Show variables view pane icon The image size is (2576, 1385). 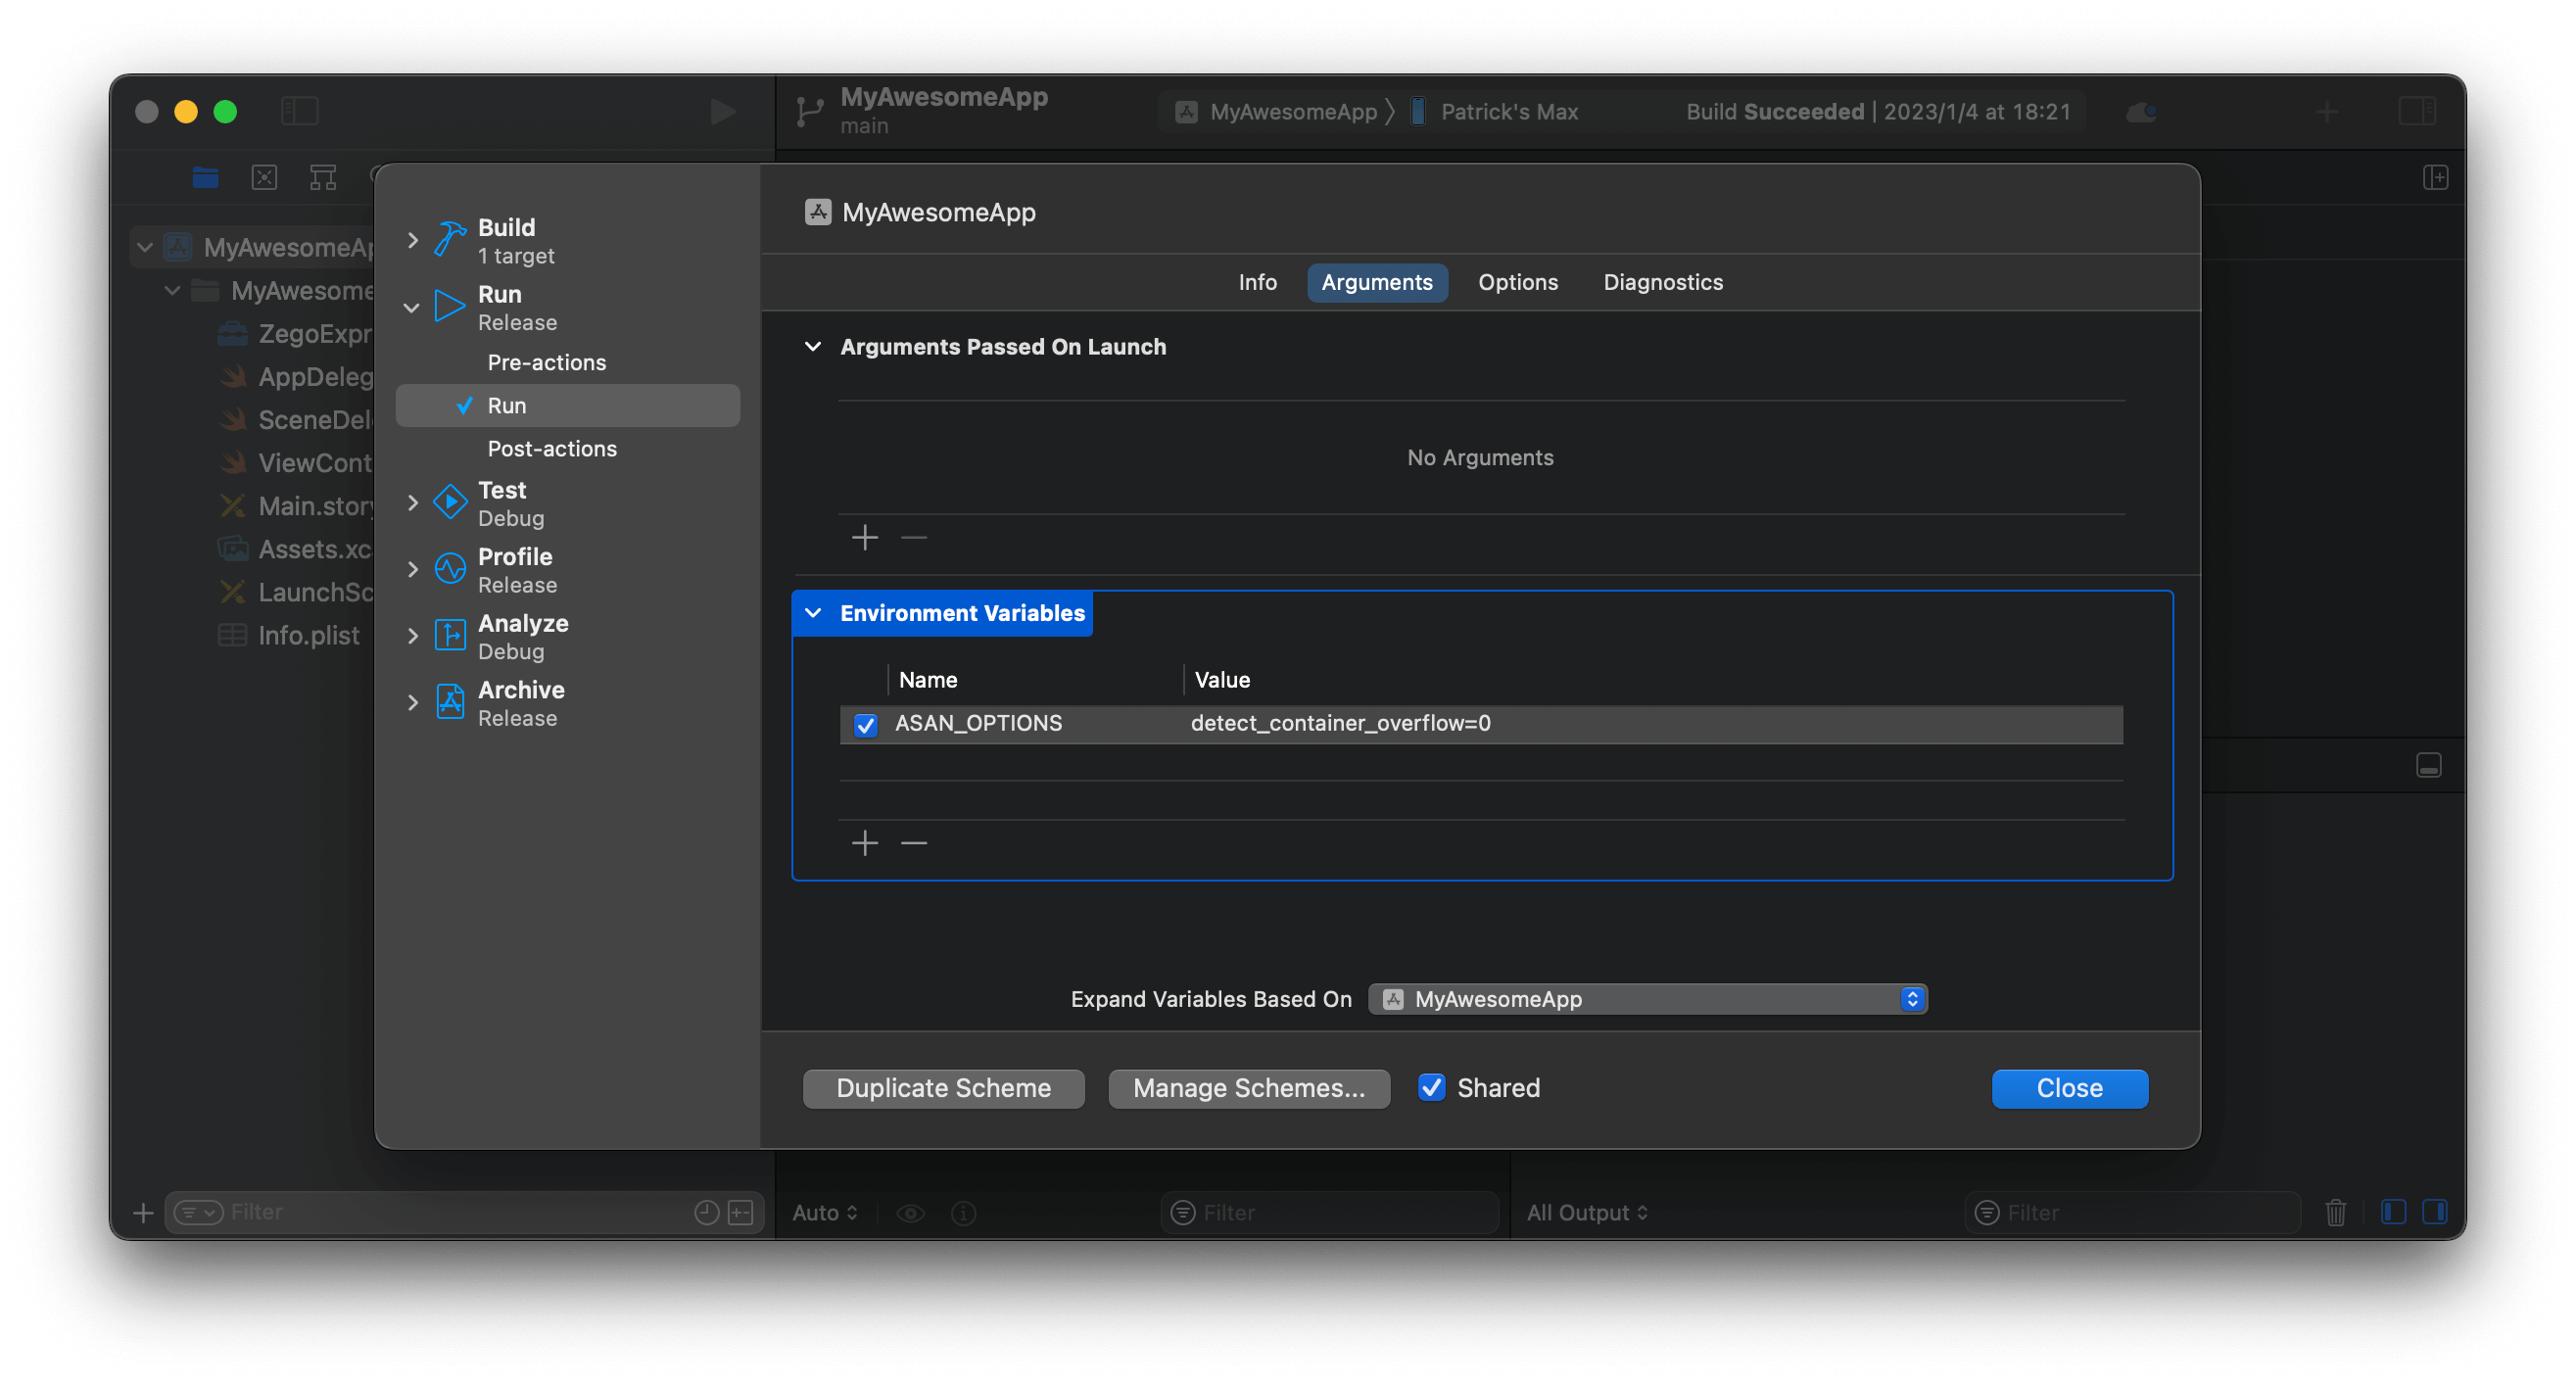point(2393,1212)
